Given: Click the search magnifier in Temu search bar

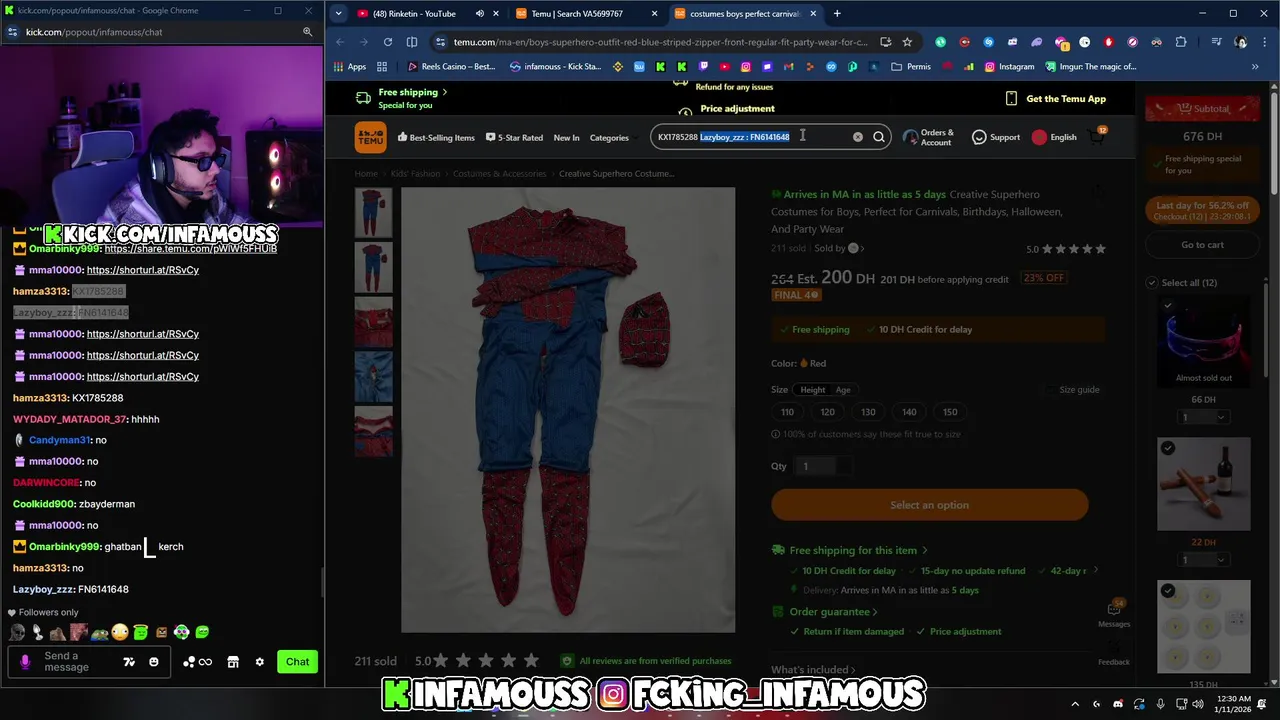Looking at the screenshot, I should pyautogui.click(x=879, y=137).
